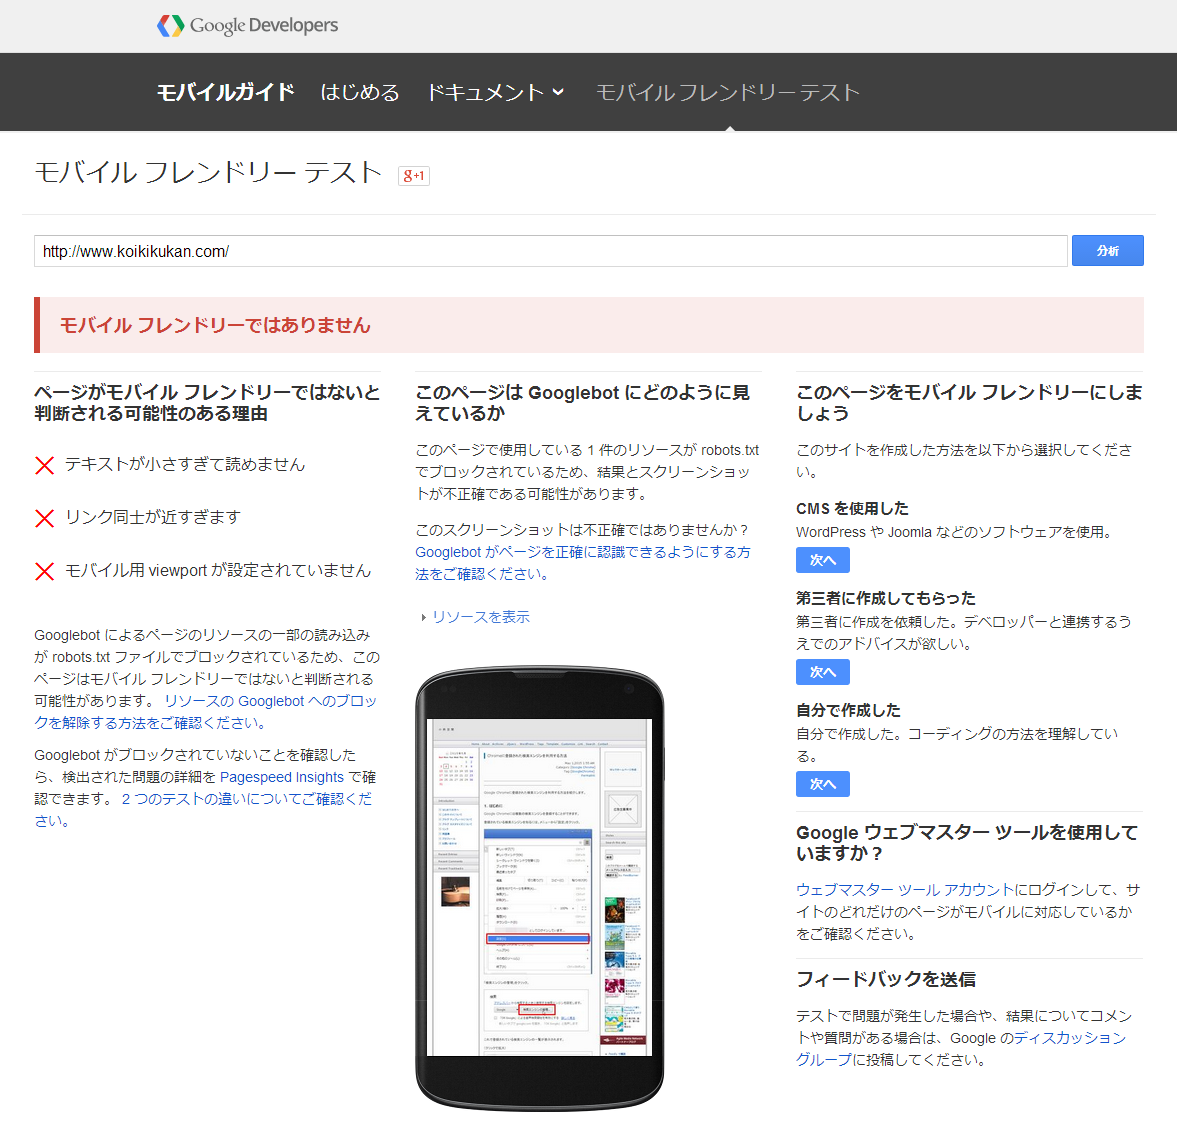Expand the ドキュメント dropdown menu
This screenshot has height=1122, width=1177.
(x=495, y=92)
